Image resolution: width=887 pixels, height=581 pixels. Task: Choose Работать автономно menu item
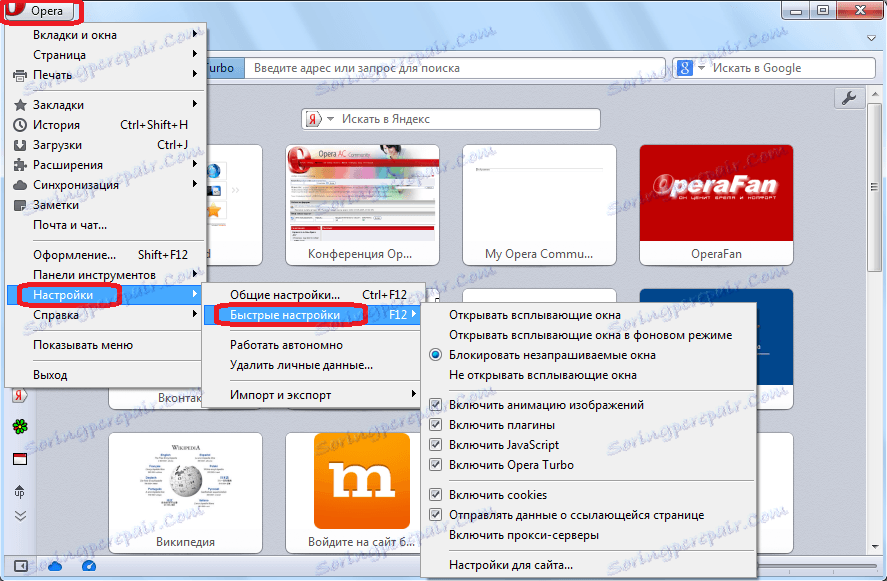point(312,345)
